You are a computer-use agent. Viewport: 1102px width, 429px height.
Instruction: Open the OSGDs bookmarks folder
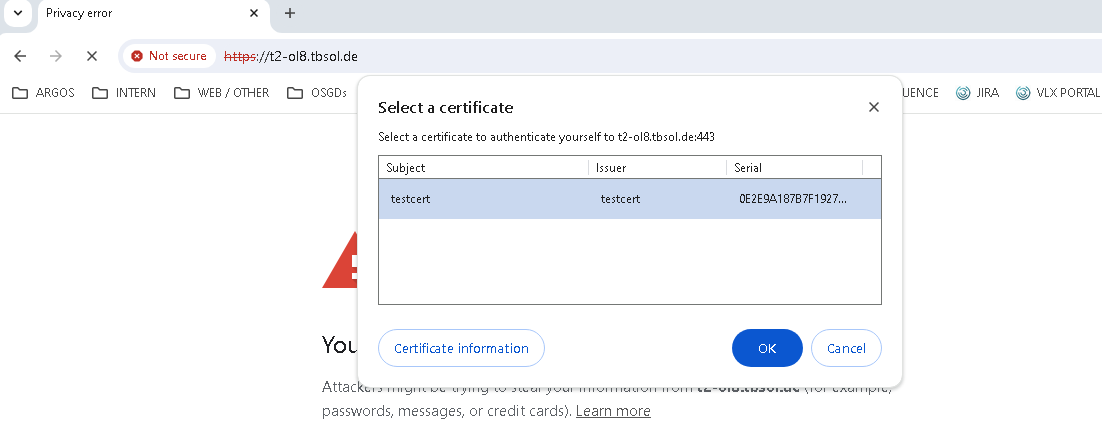tap(317, 93)
